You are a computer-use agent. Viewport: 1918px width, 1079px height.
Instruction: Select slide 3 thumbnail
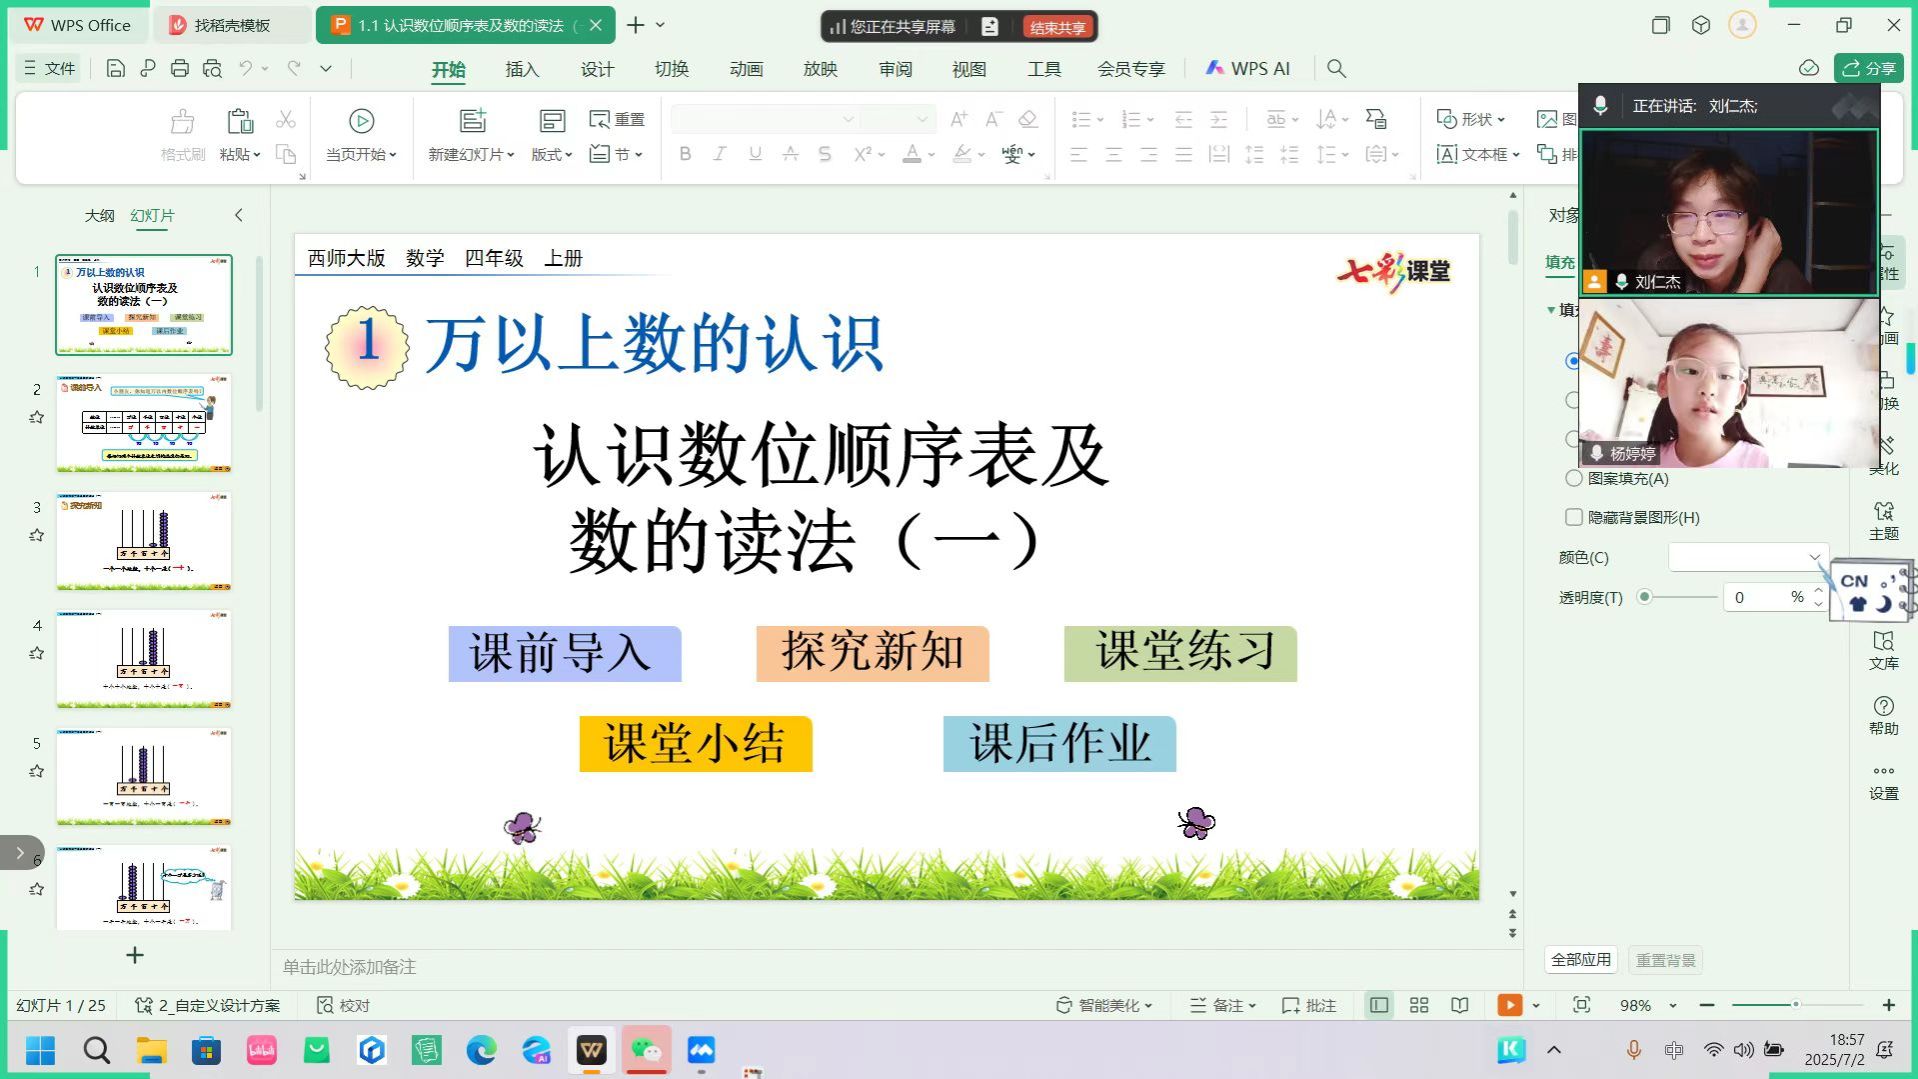(144, 541)
